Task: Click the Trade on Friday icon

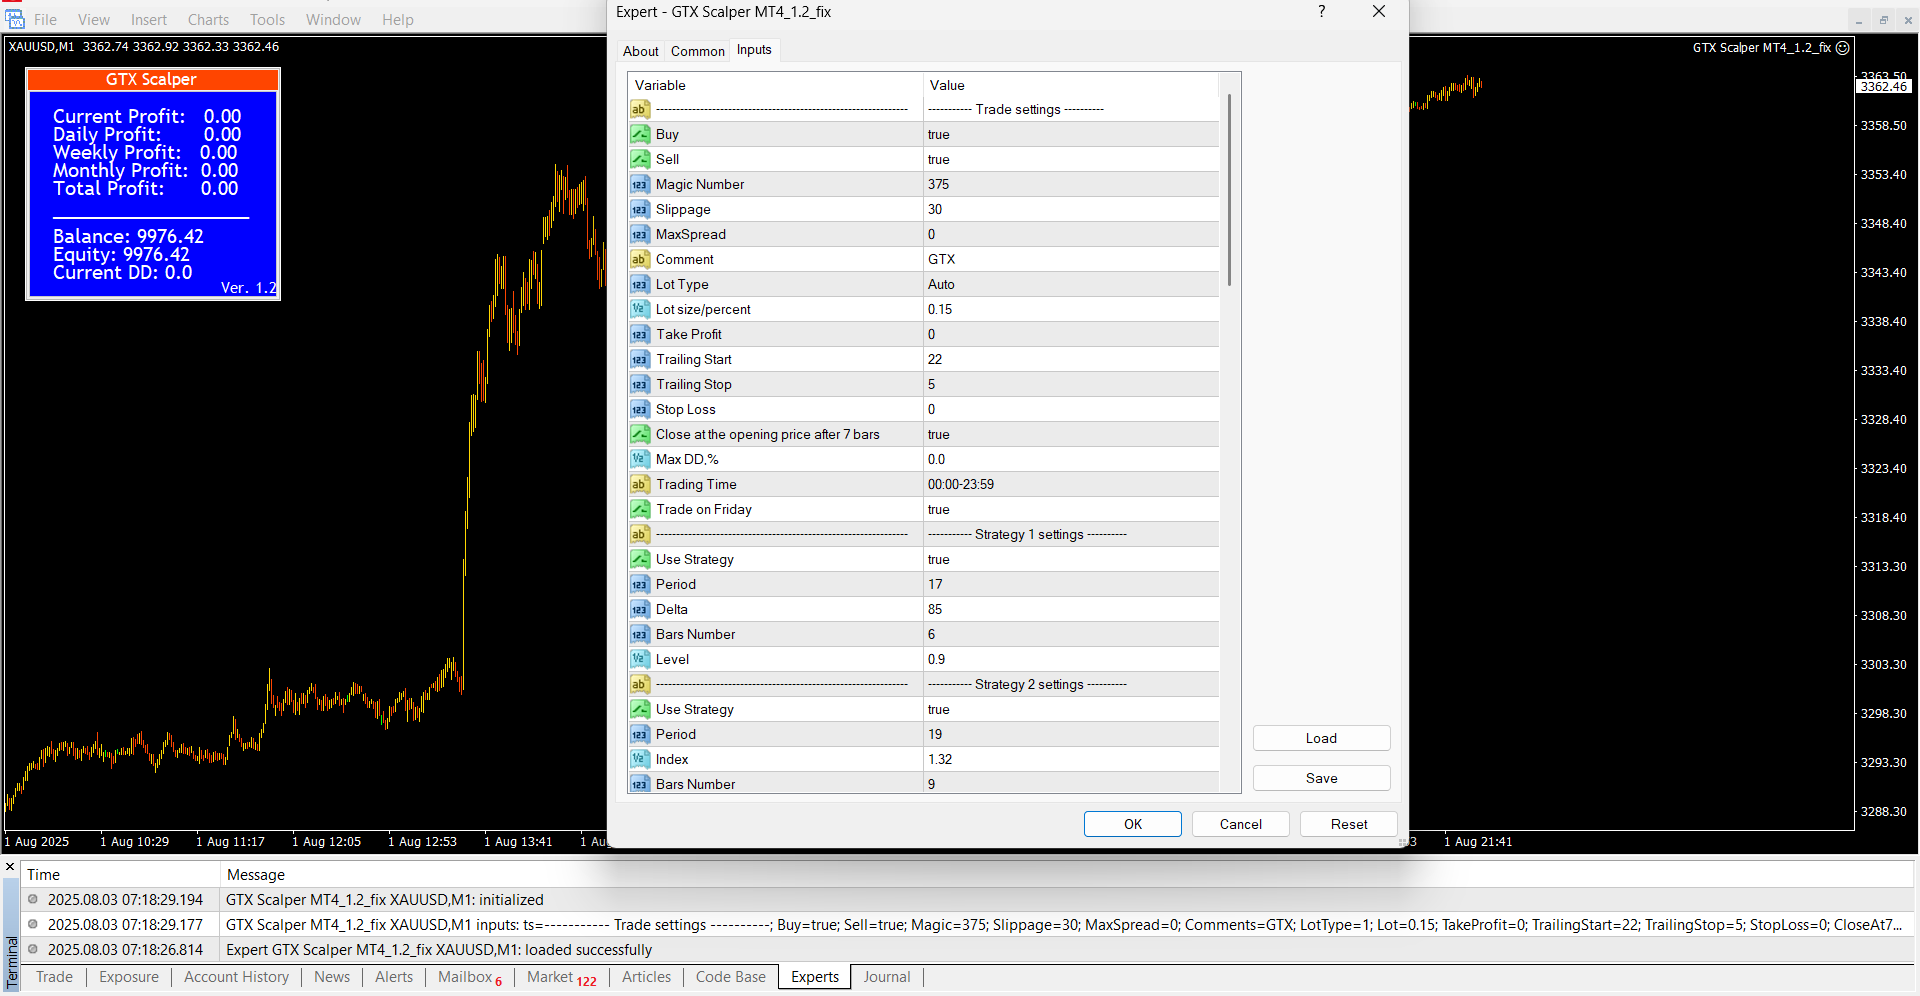Action: click(640, 509)
